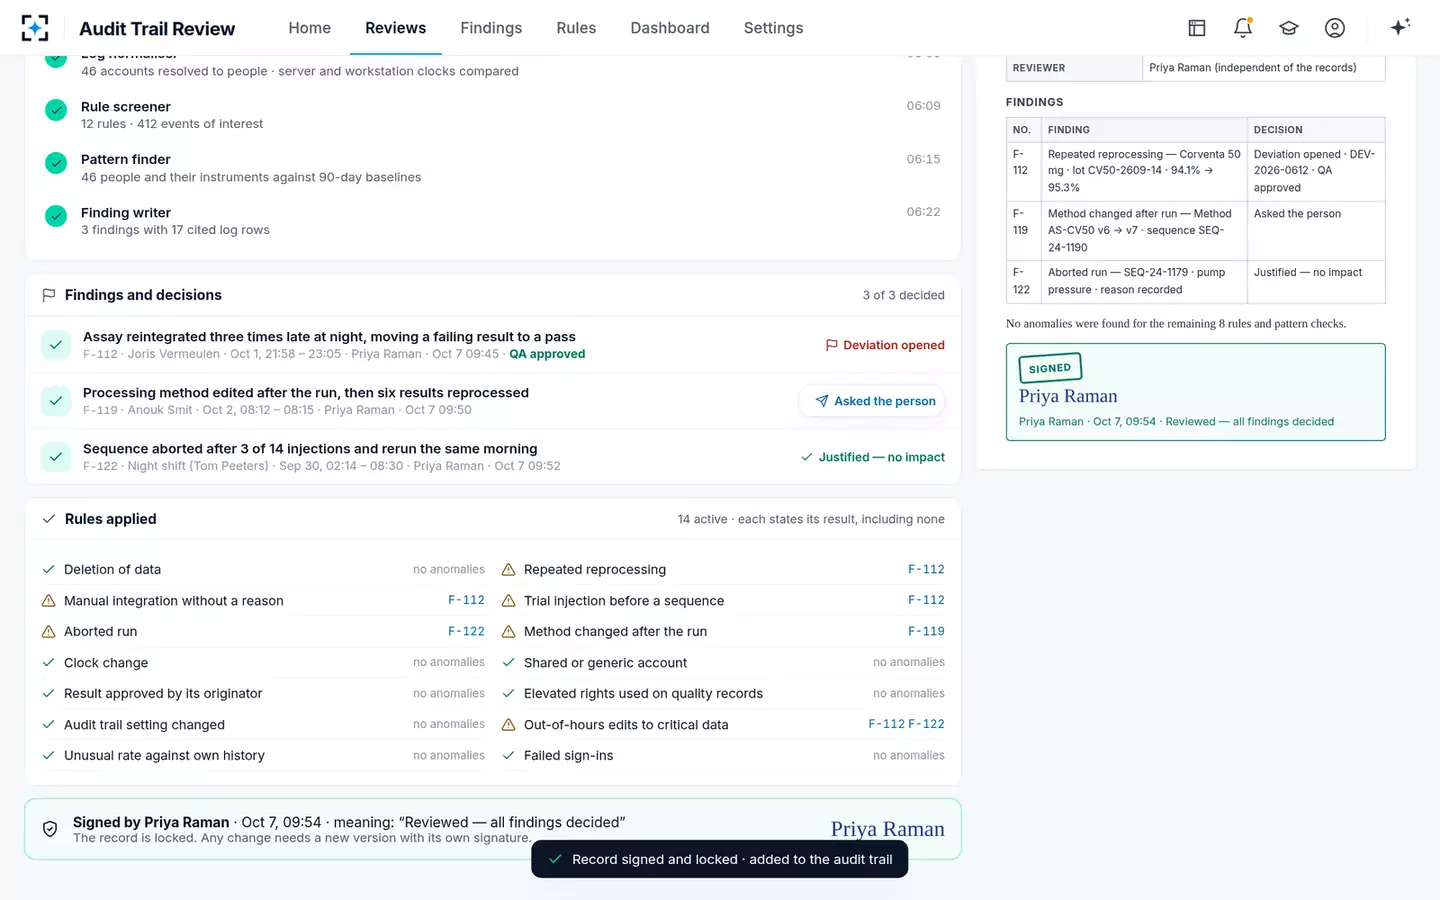This screenshot has height=900, width=1440.
Task: Click the shield icon in the signed banner
Action: 50,829
